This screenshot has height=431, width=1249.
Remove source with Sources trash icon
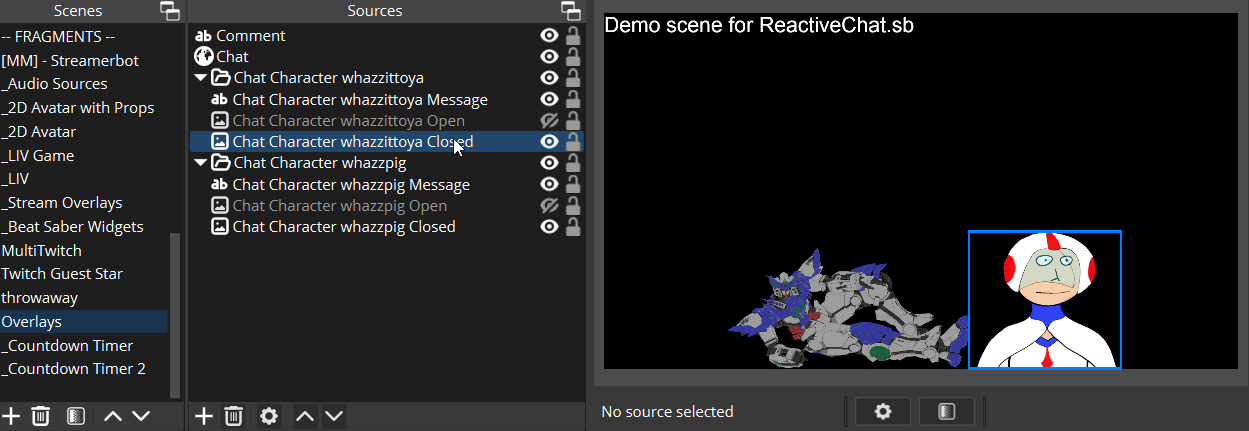coord(234,416)
